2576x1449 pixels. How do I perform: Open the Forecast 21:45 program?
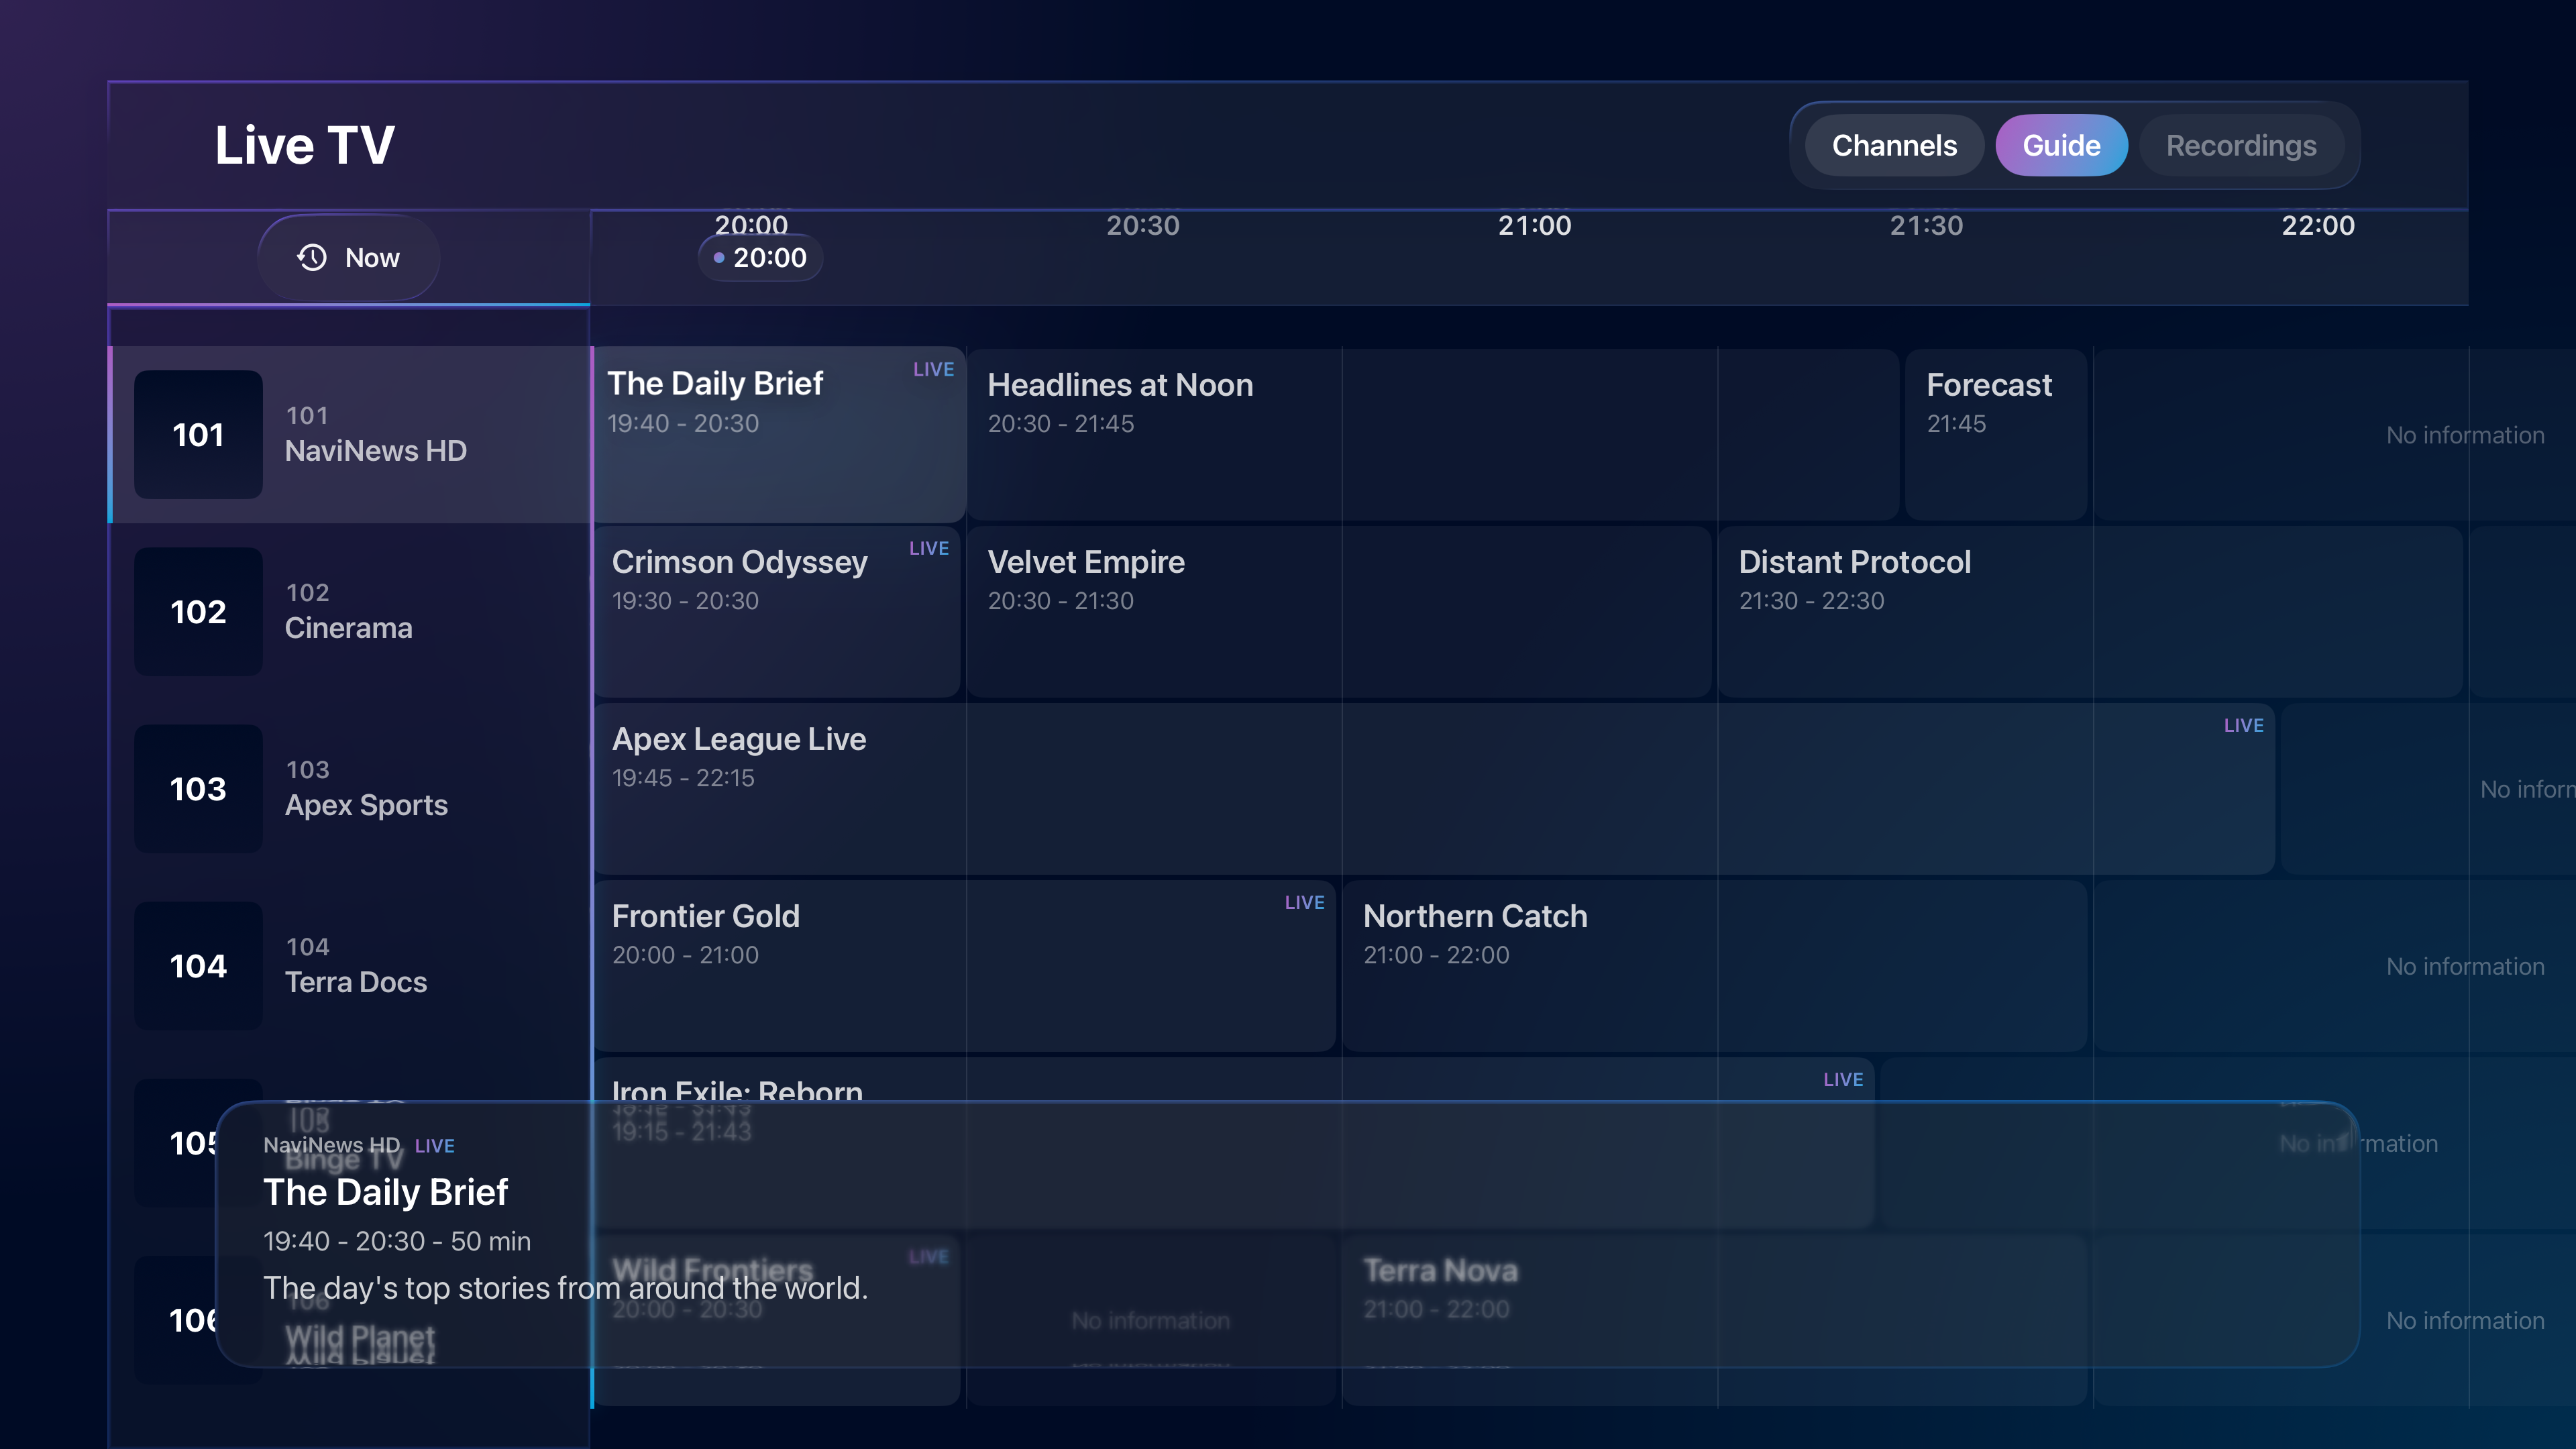pyautogui.click(x=1995, y=435)
